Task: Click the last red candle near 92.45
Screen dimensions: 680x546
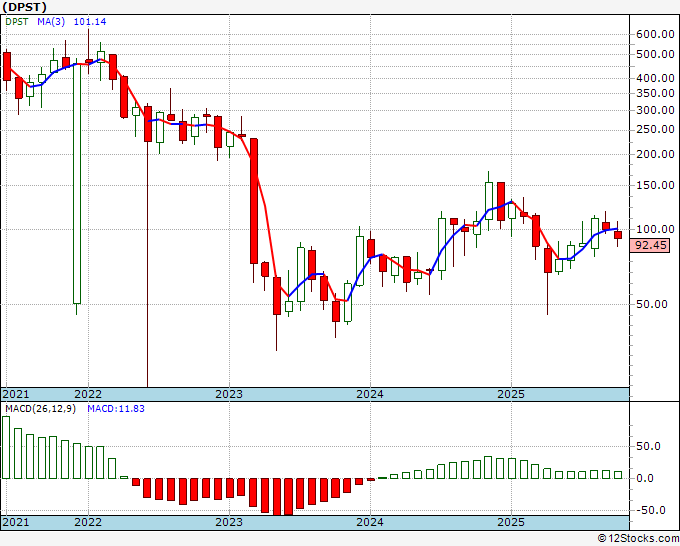Action: [x=618, y=235]
